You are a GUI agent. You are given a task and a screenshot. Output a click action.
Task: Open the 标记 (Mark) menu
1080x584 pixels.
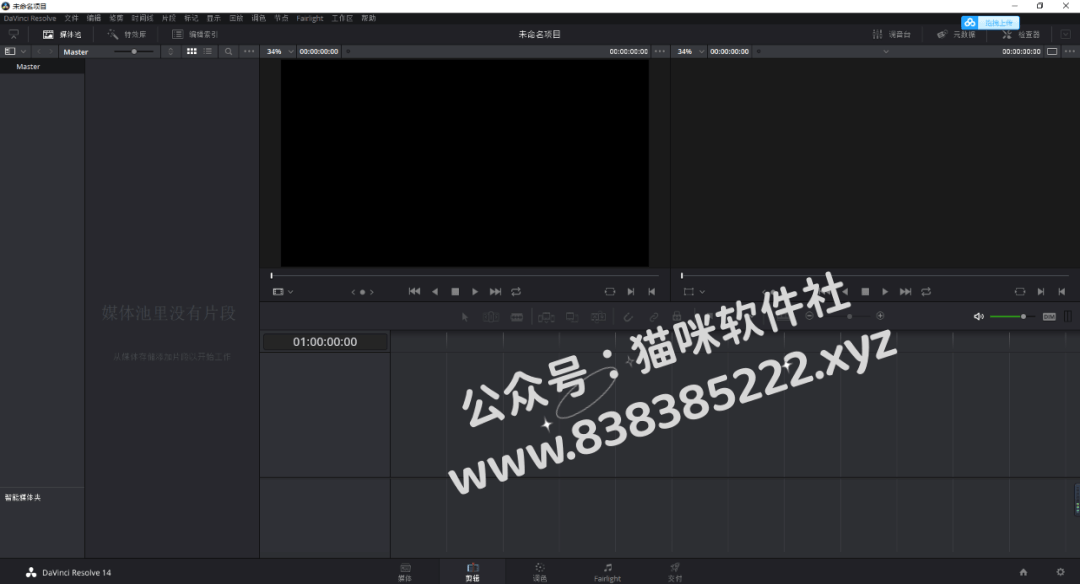[191, 19]
